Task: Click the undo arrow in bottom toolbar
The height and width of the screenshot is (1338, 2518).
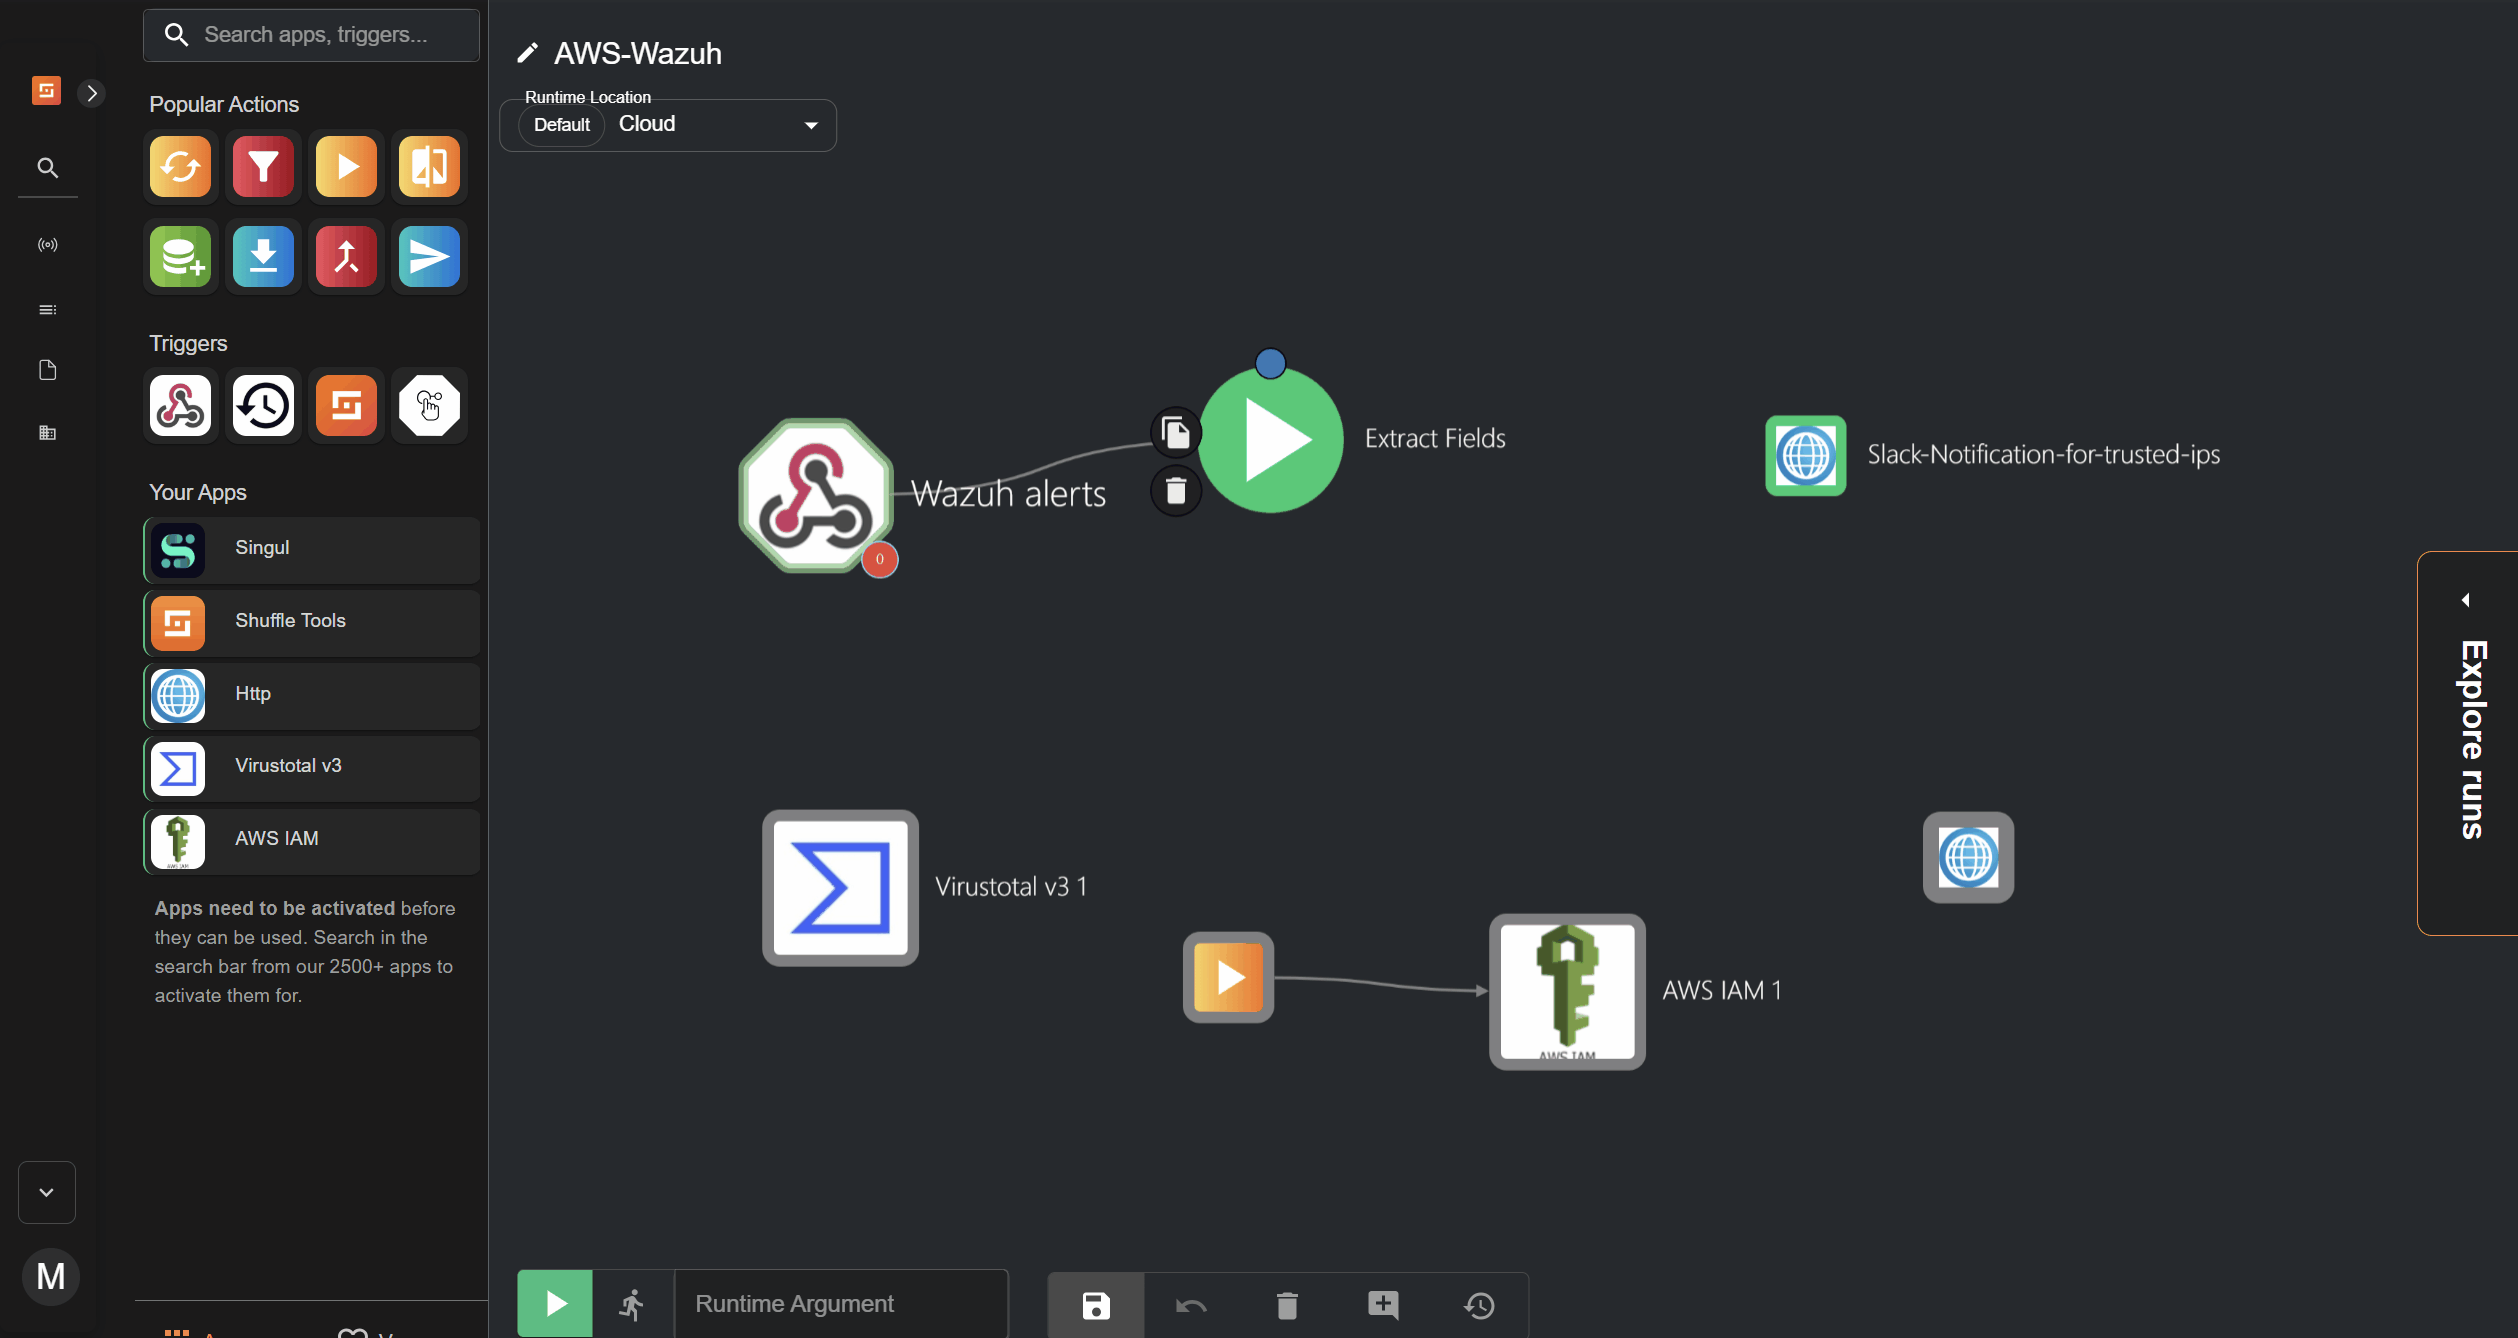Action: (1191, 1305)
